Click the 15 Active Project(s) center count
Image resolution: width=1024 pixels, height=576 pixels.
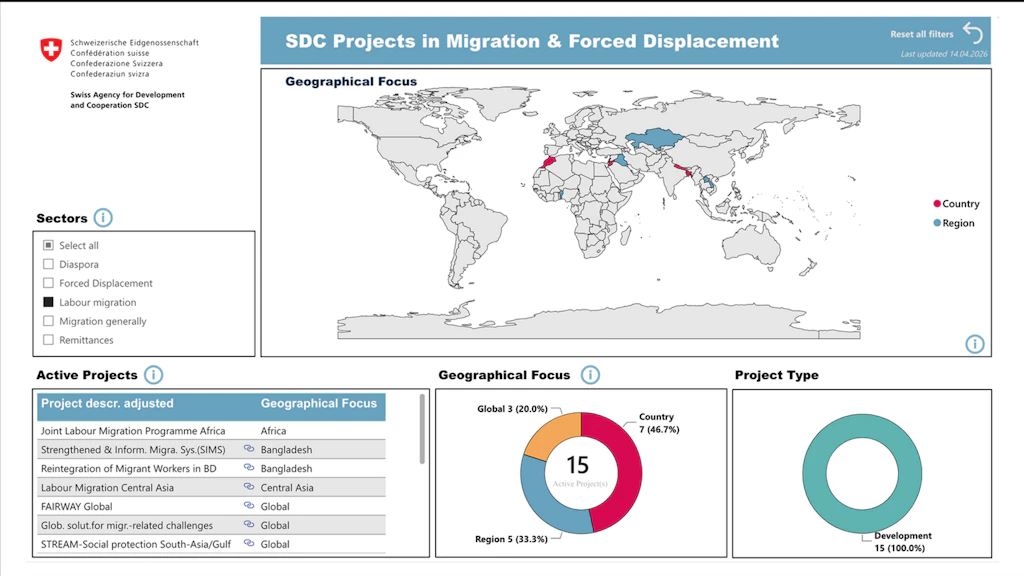[x=579, y=471]
